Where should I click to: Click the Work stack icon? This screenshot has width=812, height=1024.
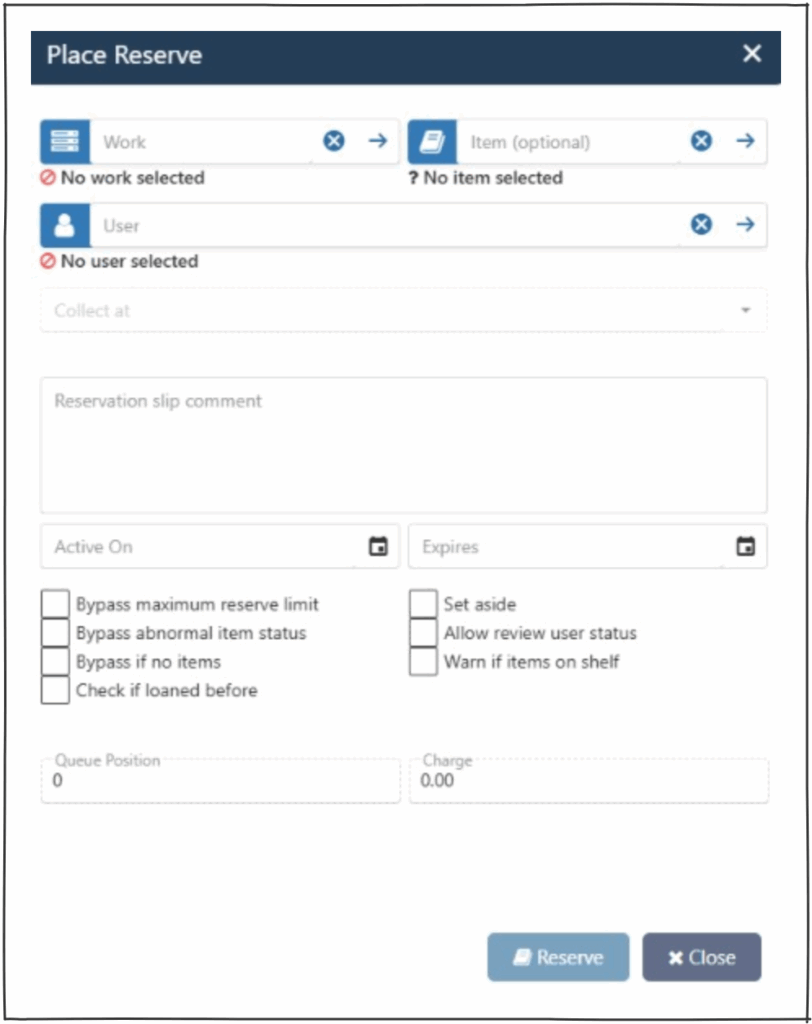click(x=65, y=142)
